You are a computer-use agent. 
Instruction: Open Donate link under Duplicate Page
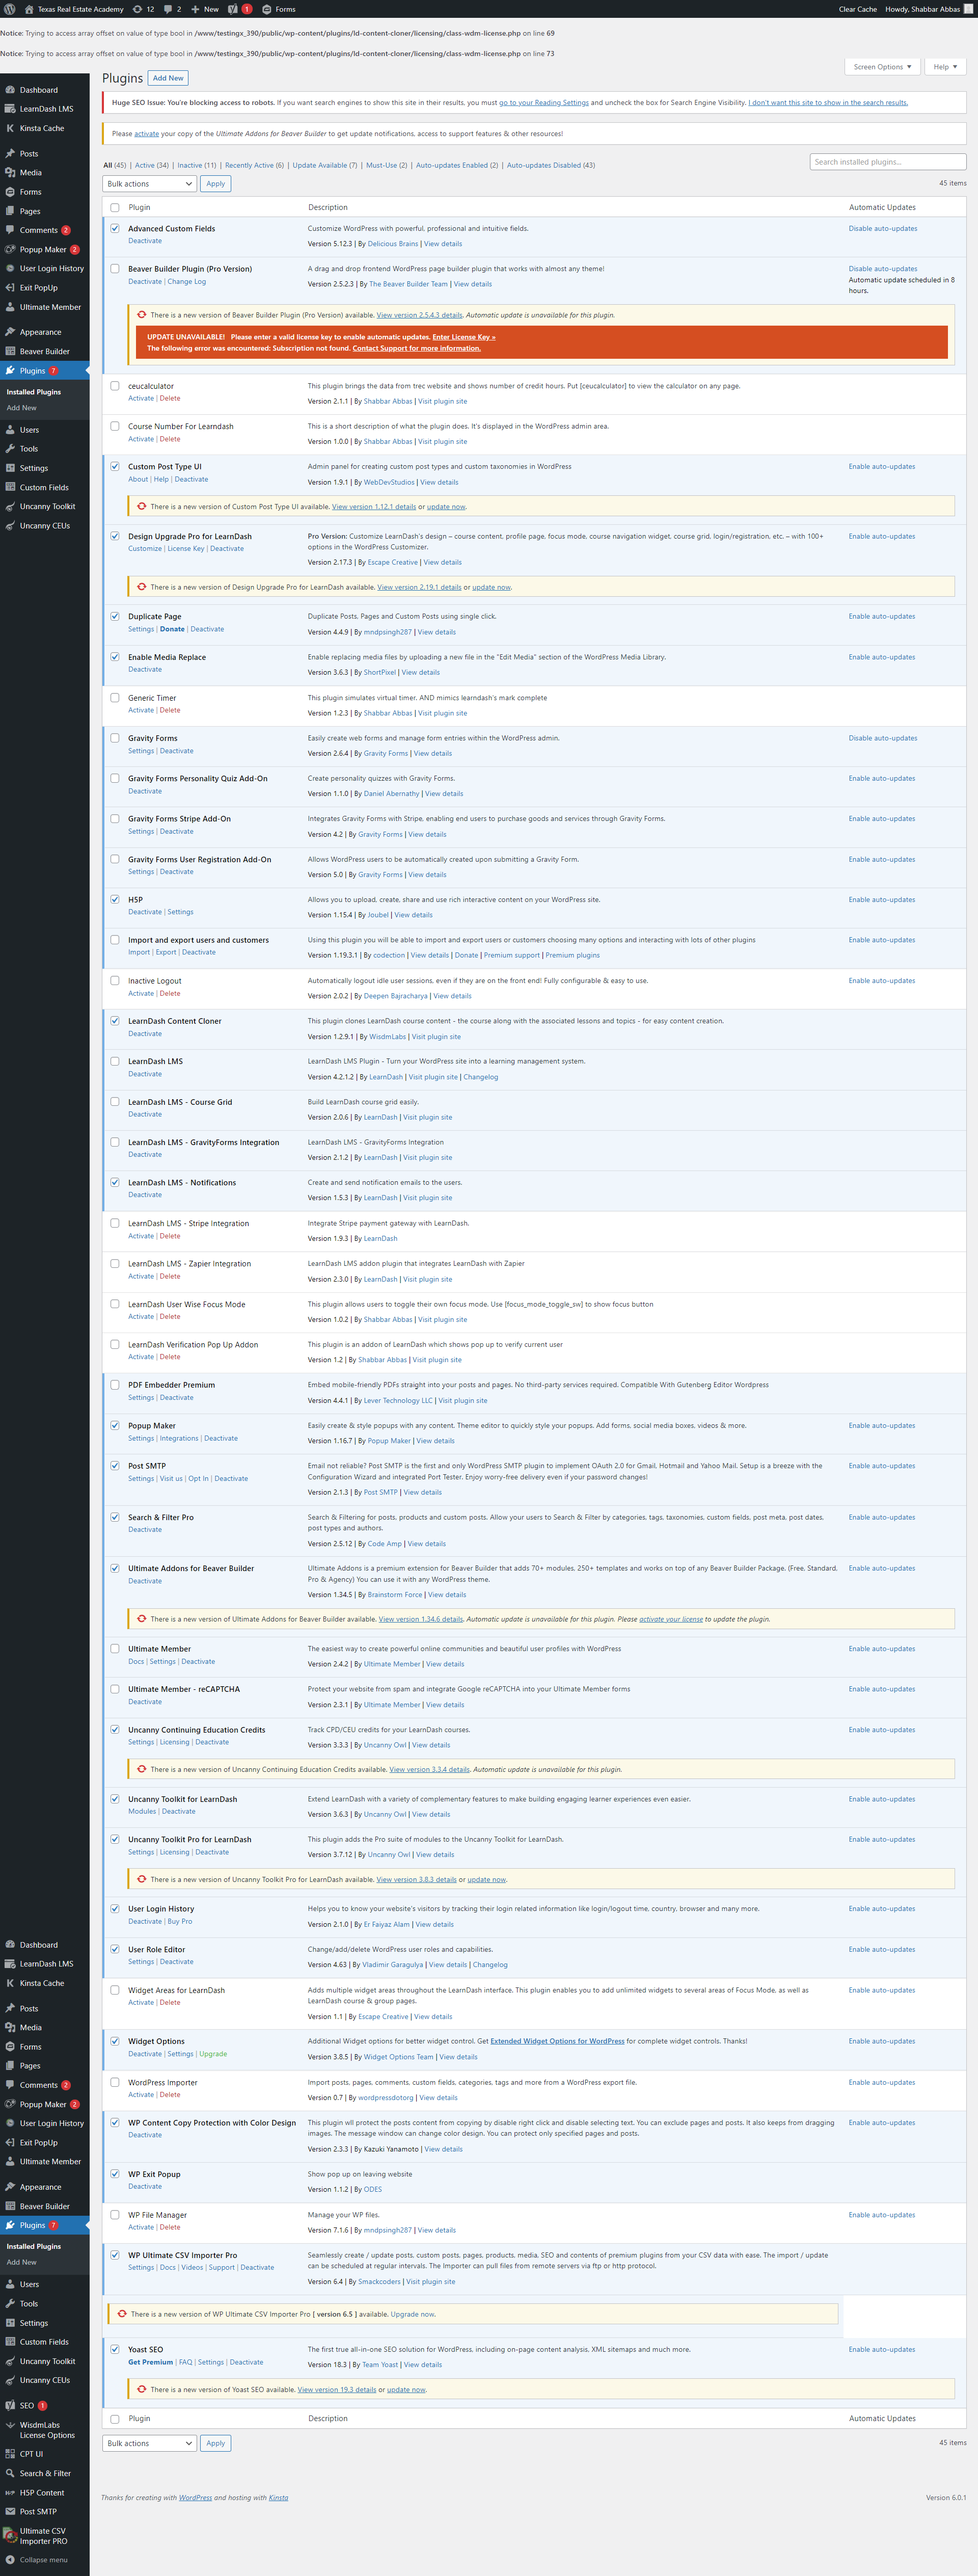172,629
